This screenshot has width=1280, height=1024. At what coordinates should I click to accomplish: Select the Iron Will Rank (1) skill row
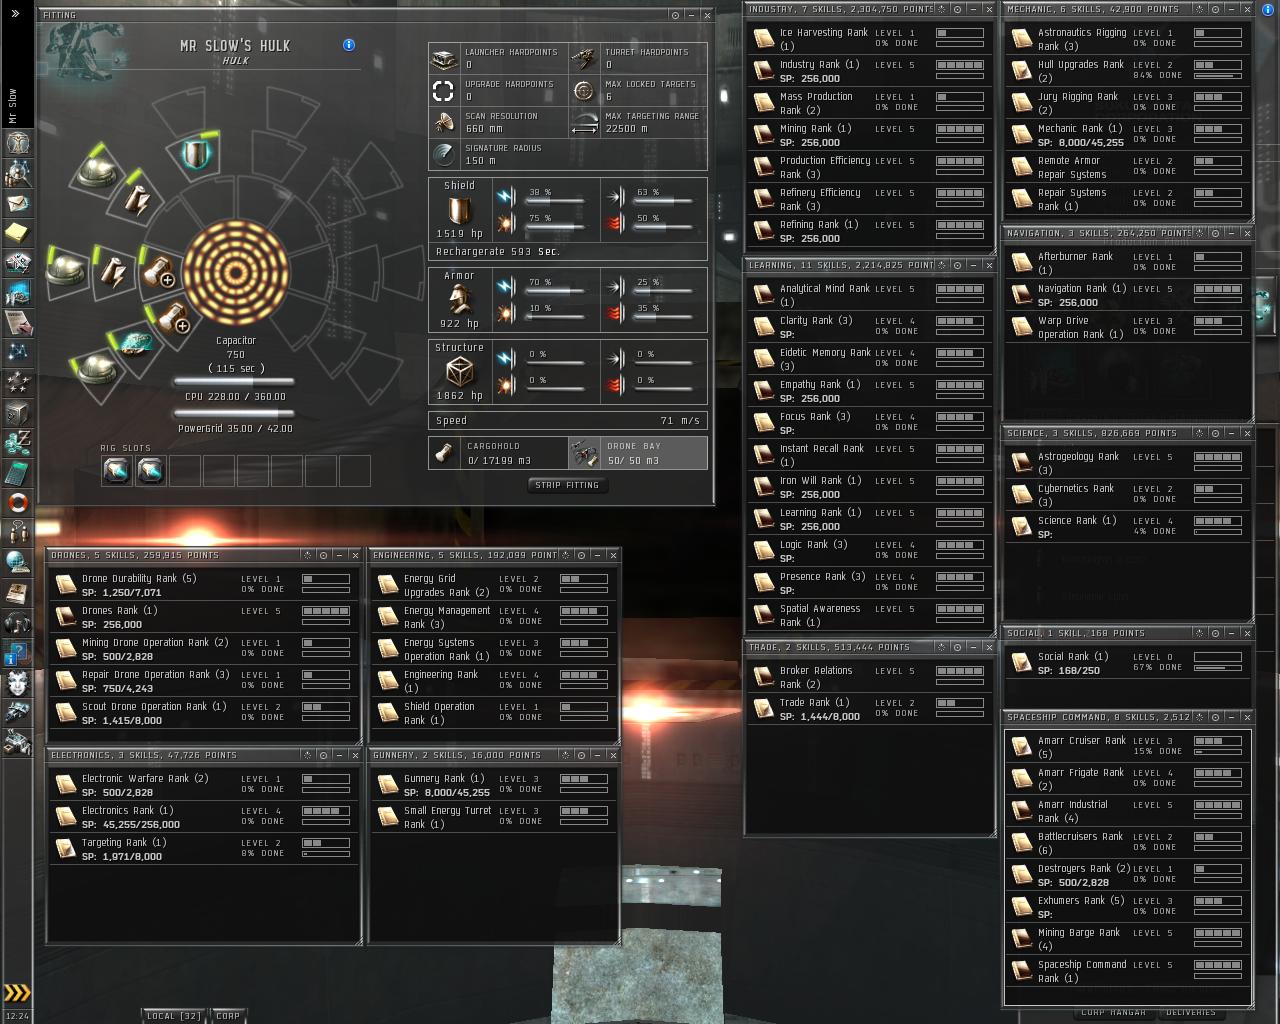pyautogui.click(x=870, y=487)
